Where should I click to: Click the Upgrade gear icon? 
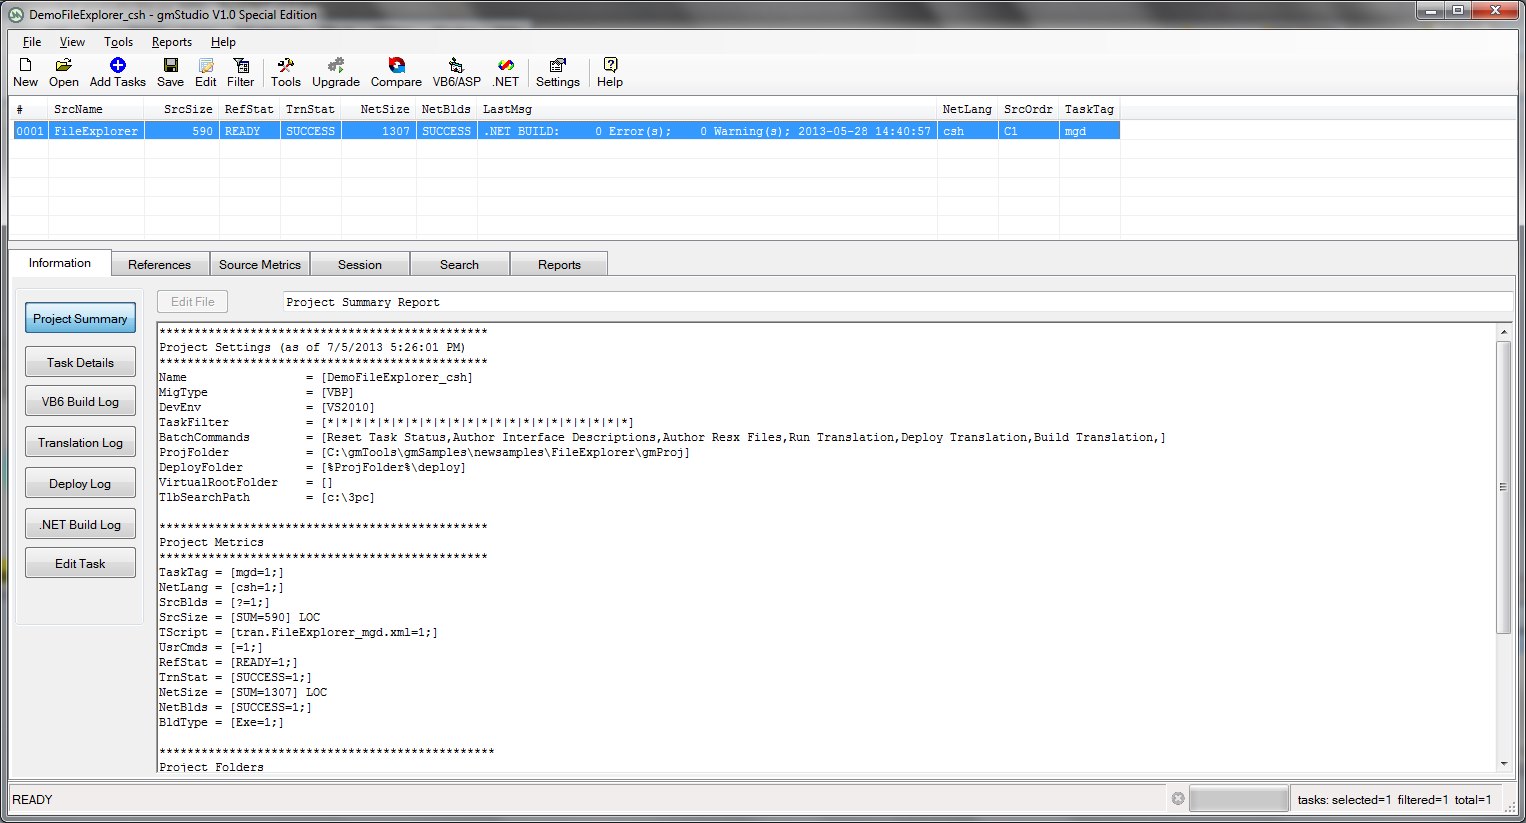(336, 66)
